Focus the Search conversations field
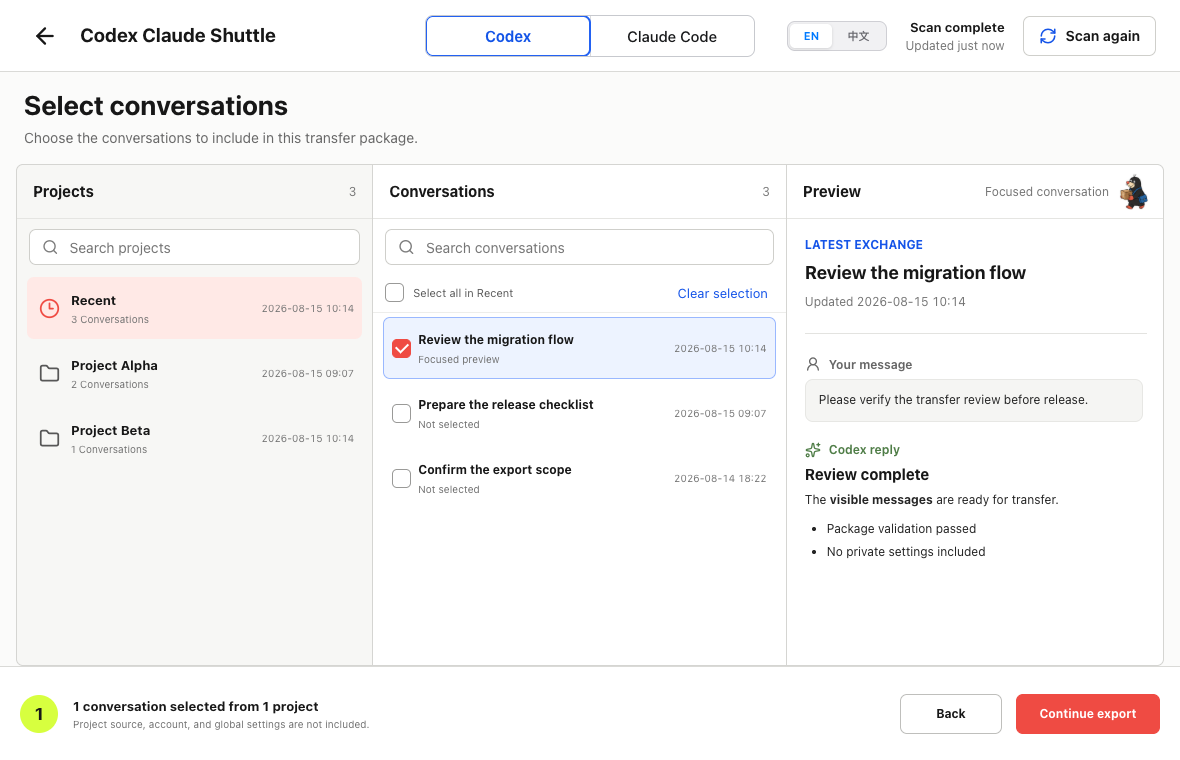The height and width of the screenshot is (760, 1180). 579,248
